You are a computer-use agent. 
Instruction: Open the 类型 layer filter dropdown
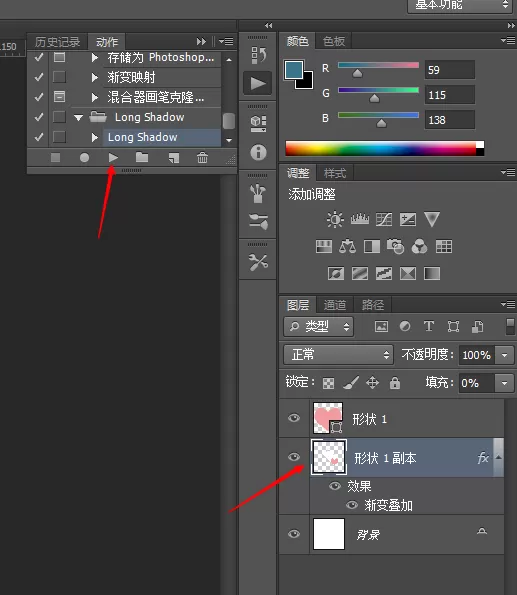pyautogui.click(x=318, y=327)
